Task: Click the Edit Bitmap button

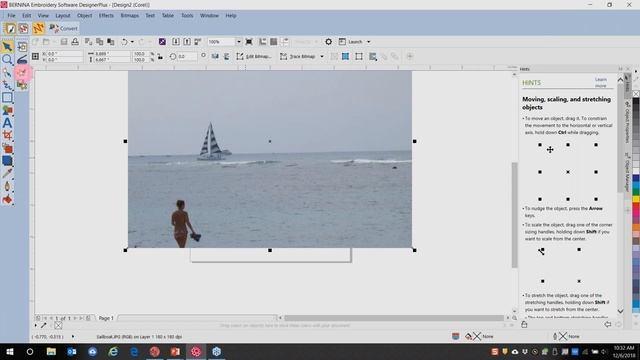Action: pos(254,56)
